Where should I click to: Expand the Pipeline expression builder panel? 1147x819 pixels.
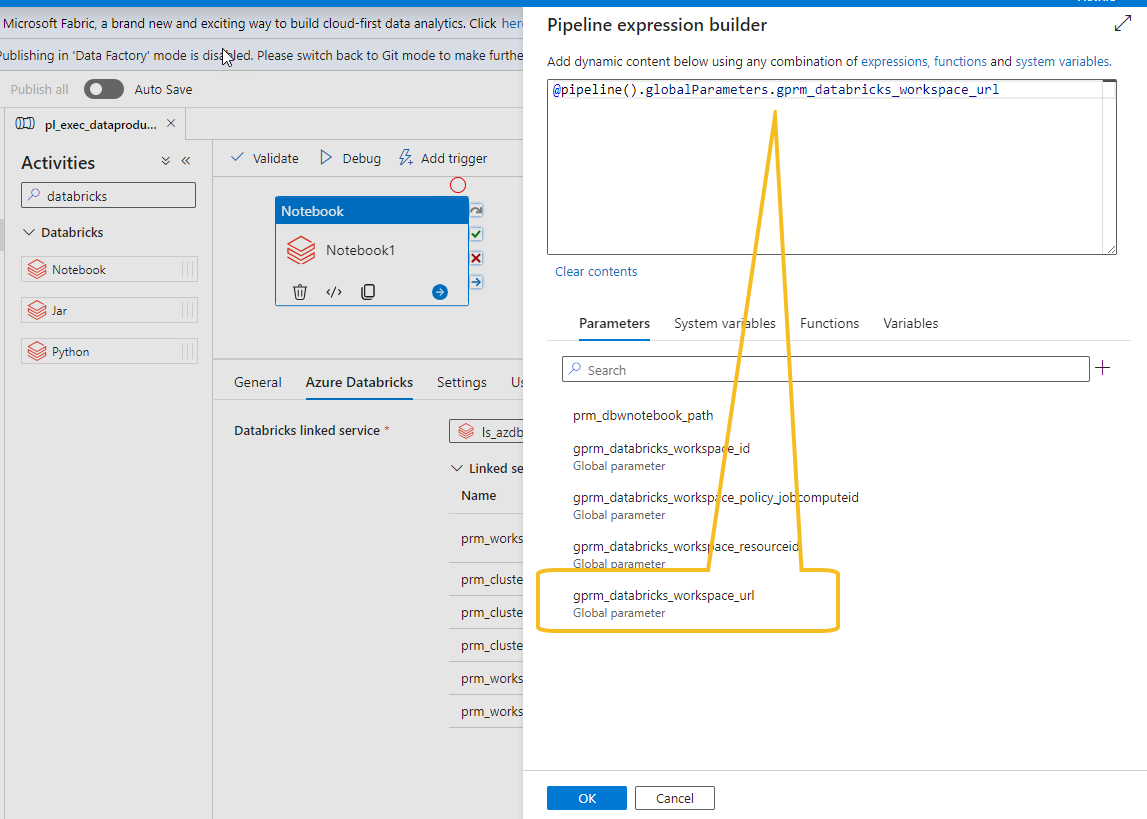point(1123,24)
